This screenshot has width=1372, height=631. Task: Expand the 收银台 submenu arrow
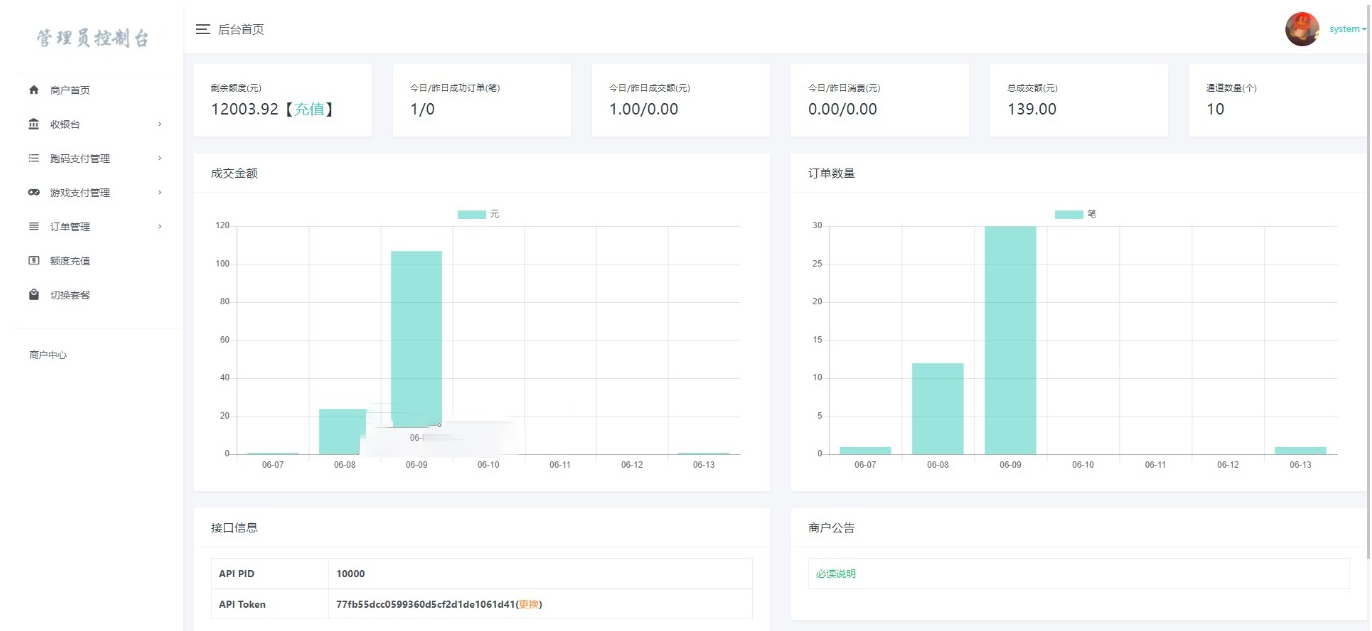[160, 124]
